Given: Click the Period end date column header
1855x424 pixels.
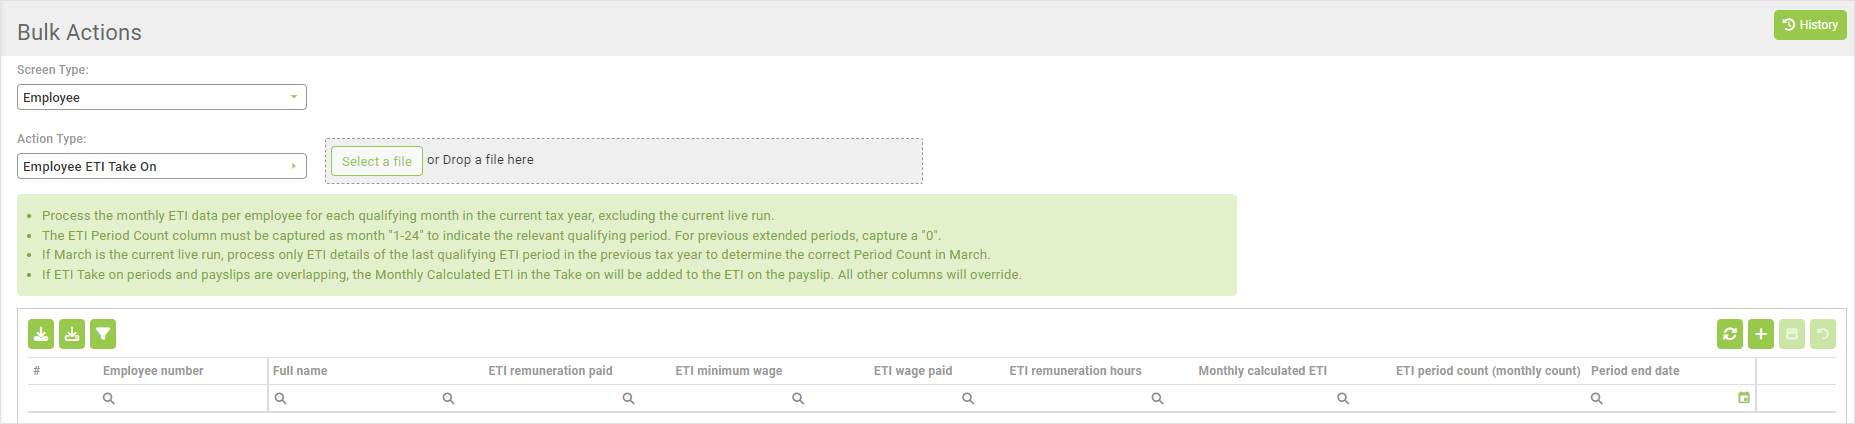Looking at the screenshot, I should point(1635,371).
